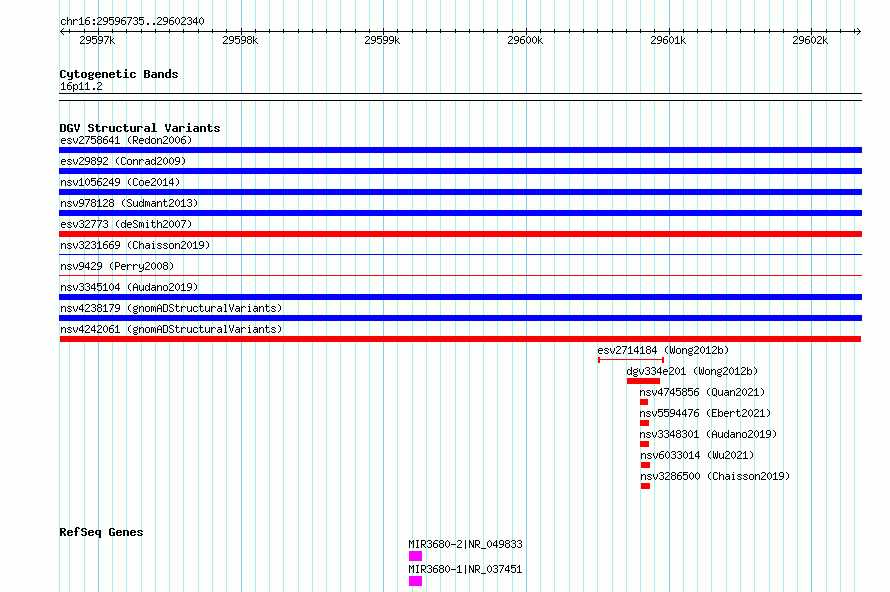
Task: Click the blue bar under nsv3345104
Action: point(460,297)
